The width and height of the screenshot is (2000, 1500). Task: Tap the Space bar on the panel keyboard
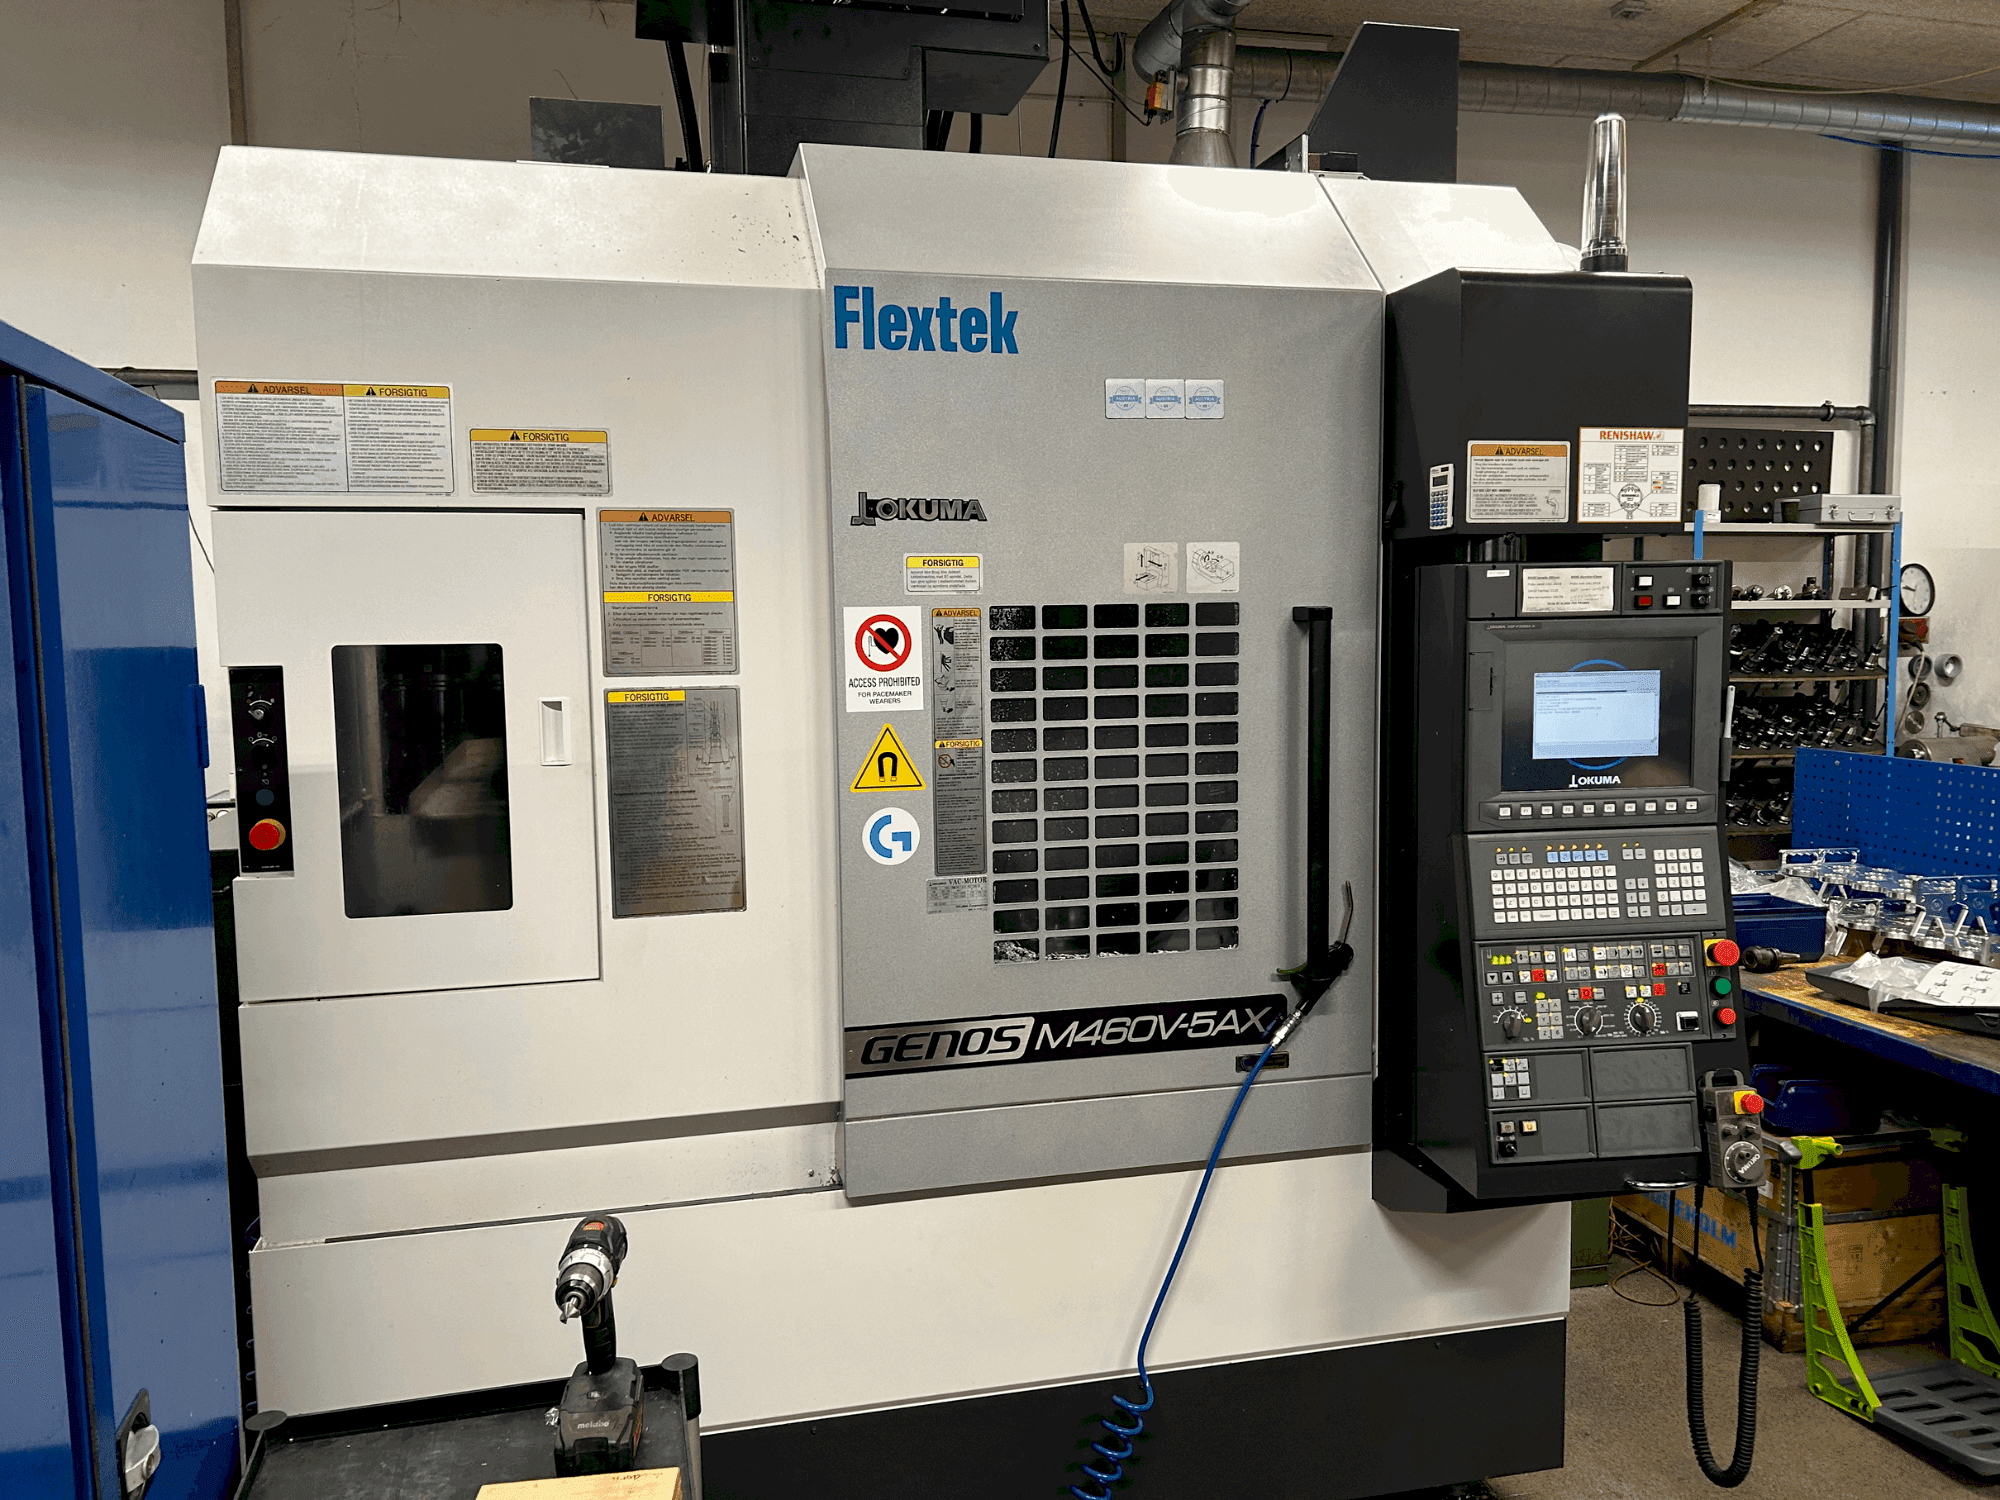(x=1544, y=916)
